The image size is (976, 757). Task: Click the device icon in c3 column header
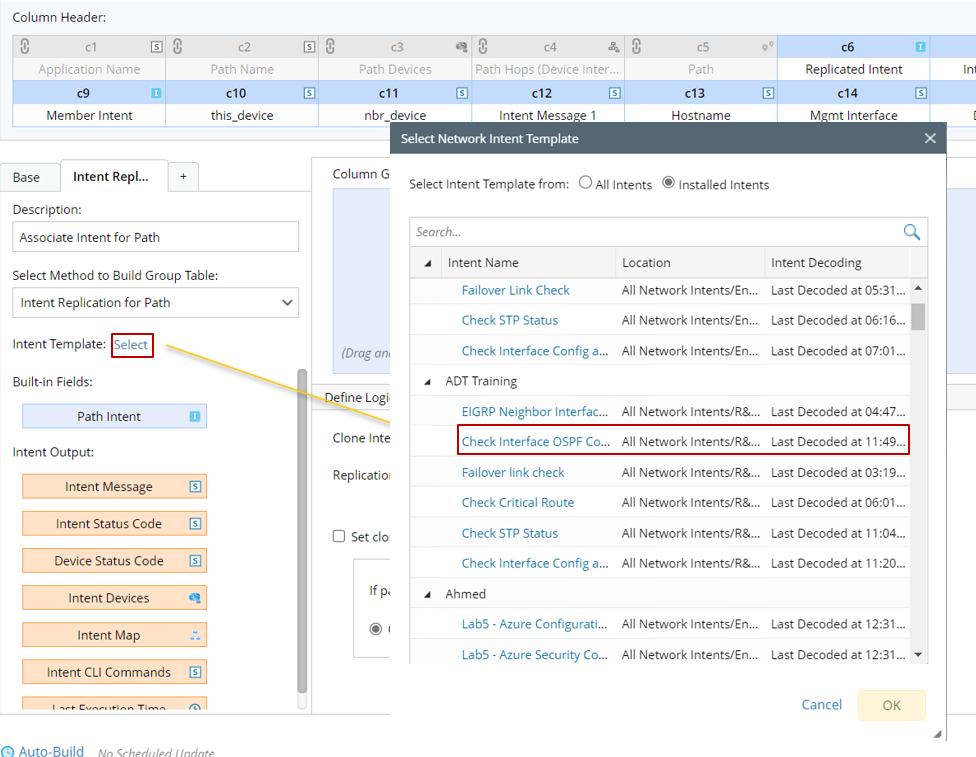[461, 47]
